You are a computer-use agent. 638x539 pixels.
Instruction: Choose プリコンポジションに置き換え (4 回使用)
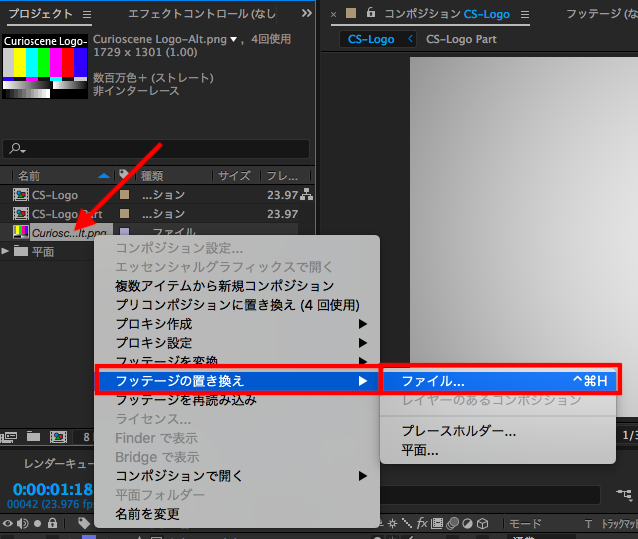(237, 305)
